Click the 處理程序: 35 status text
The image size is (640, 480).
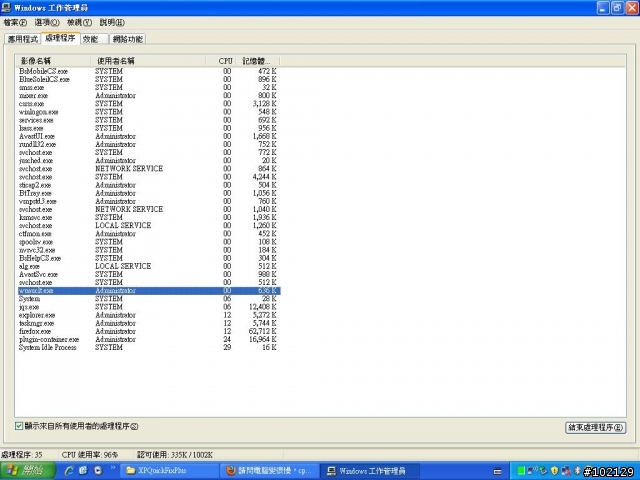pyautogui.click(x=22, y=455)
